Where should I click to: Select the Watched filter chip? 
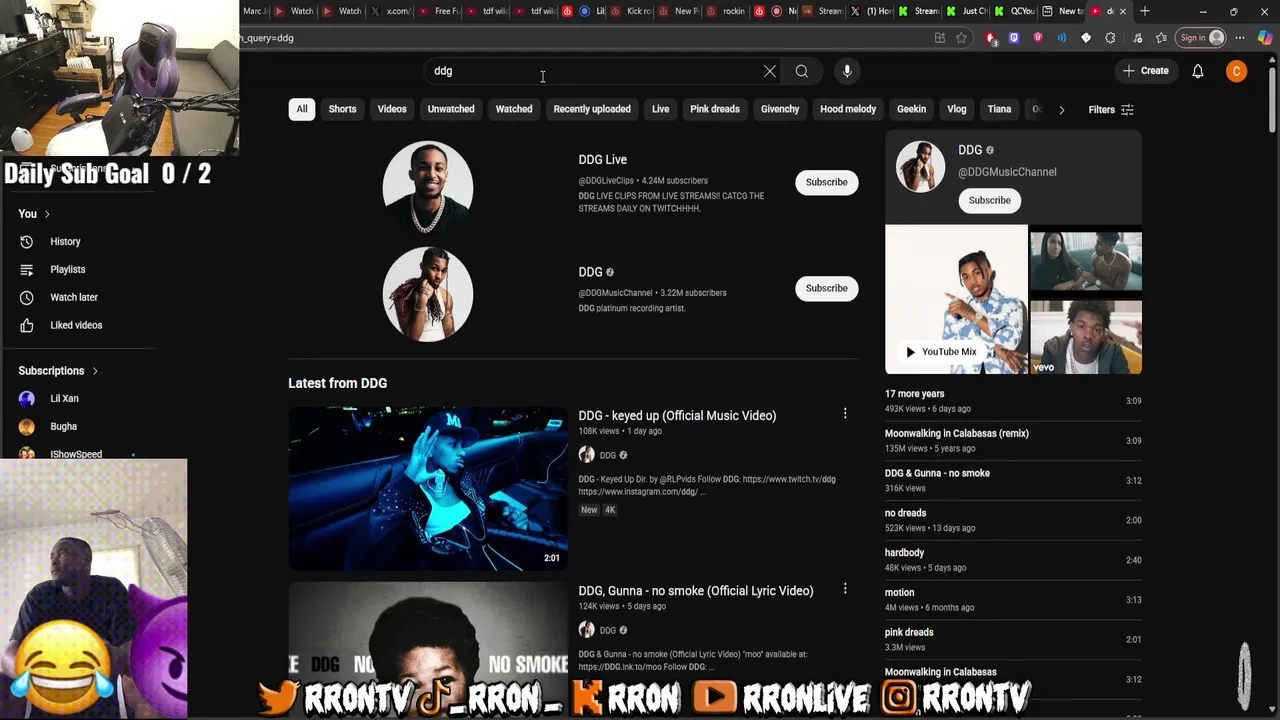(514, 109)
